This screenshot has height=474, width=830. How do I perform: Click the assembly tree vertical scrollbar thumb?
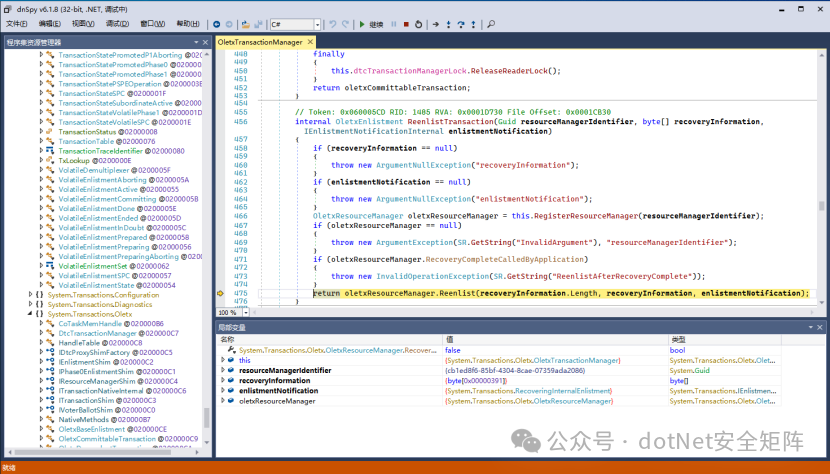click(x=206, y=417)
